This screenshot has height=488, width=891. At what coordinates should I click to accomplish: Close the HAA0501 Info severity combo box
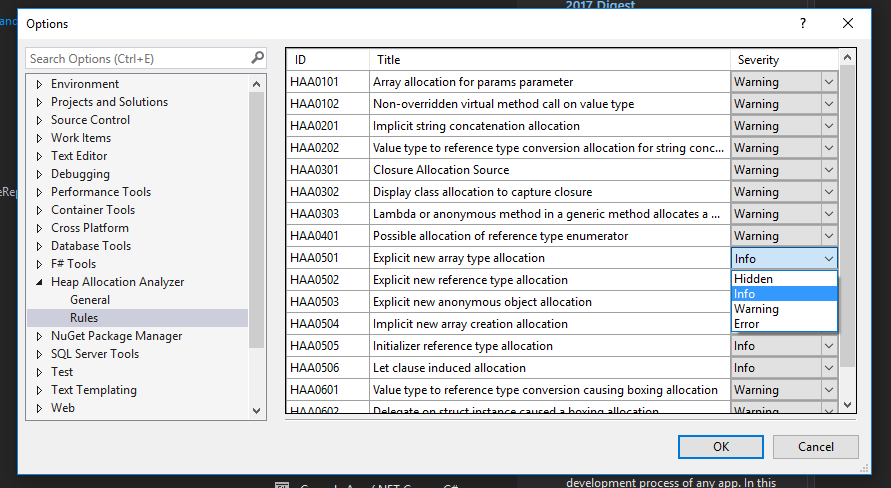tap(784, 258)
